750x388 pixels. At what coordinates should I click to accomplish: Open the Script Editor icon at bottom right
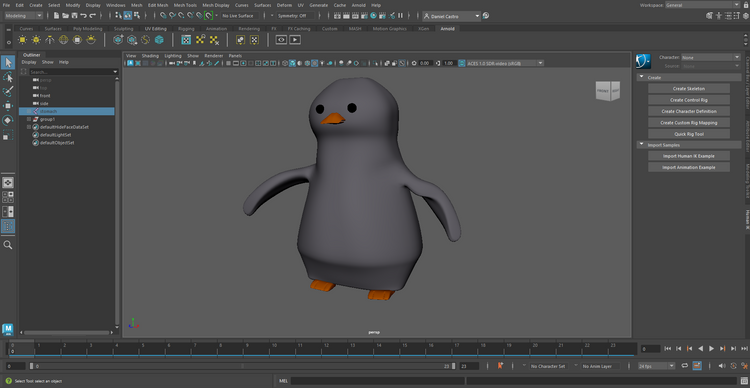click(x=744, y=381)
